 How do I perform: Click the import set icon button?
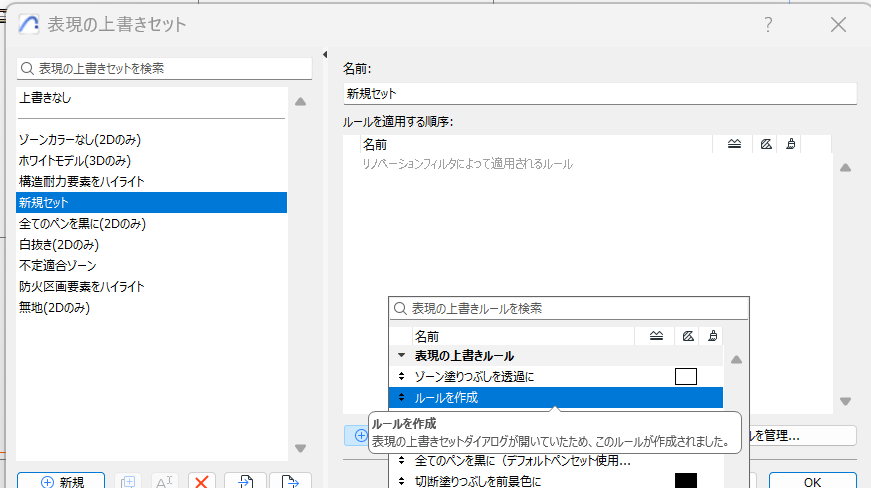click(246, 481)
